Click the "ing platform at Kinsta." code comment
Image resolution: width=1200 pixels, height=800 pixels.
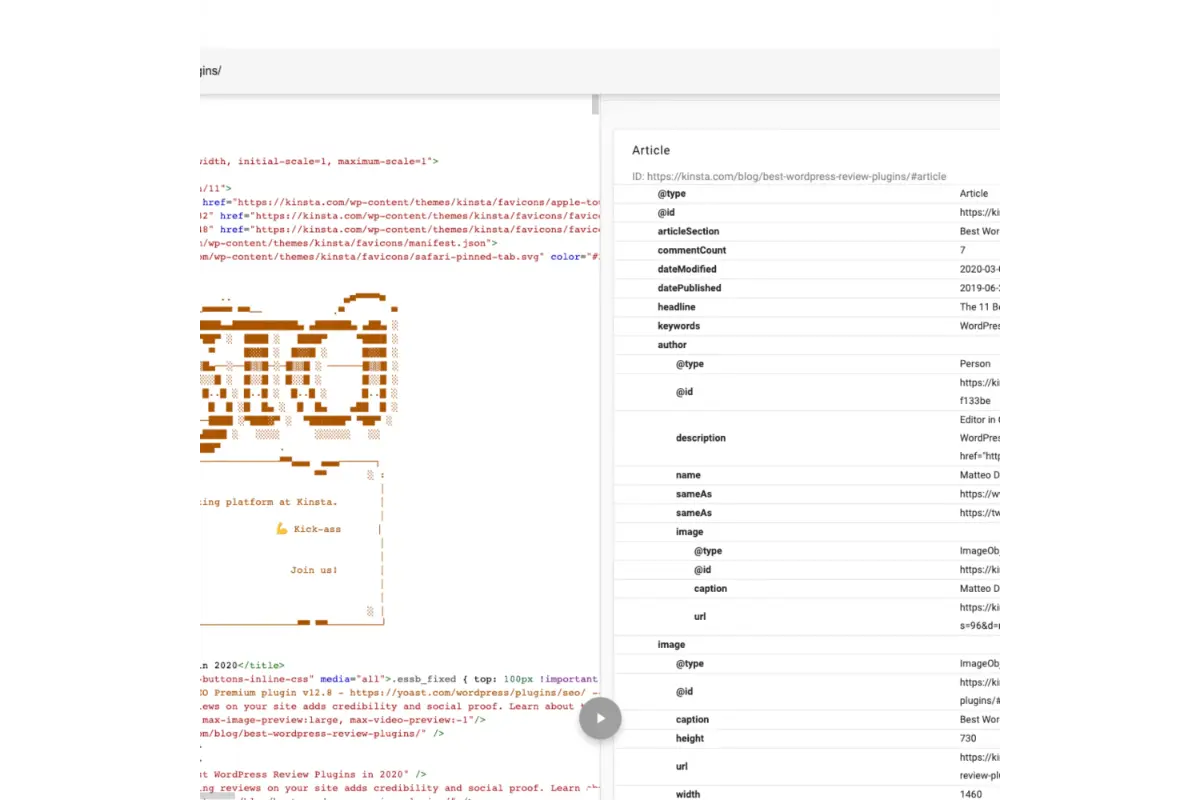(x=269, y=502)
